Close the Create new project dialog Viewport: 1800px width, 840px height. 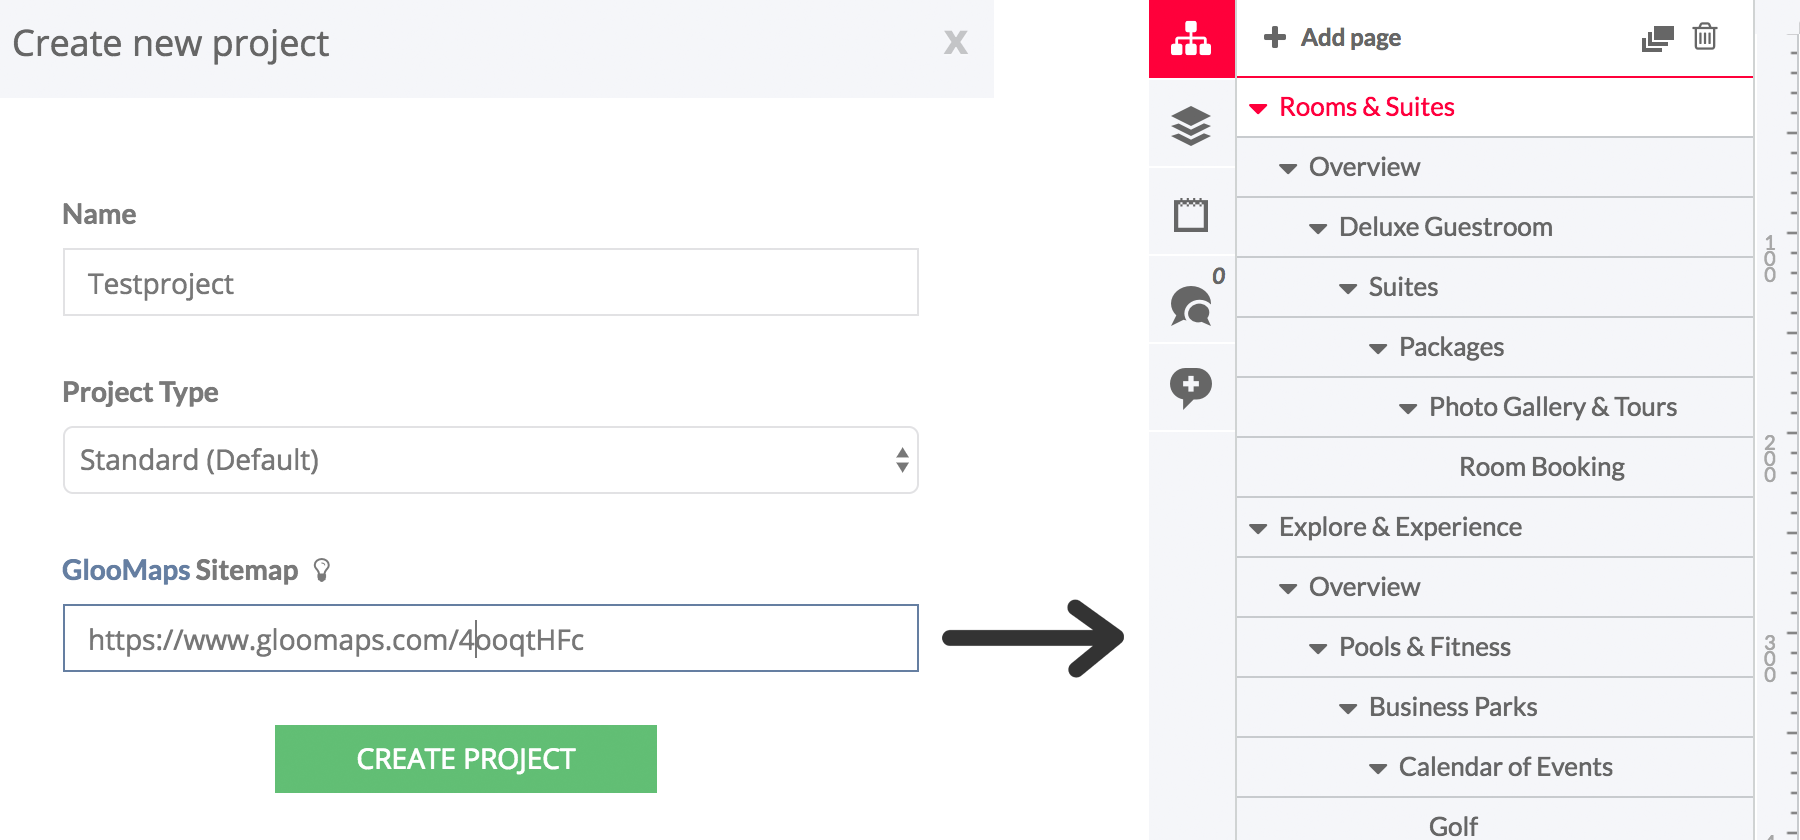coord(956,42)
